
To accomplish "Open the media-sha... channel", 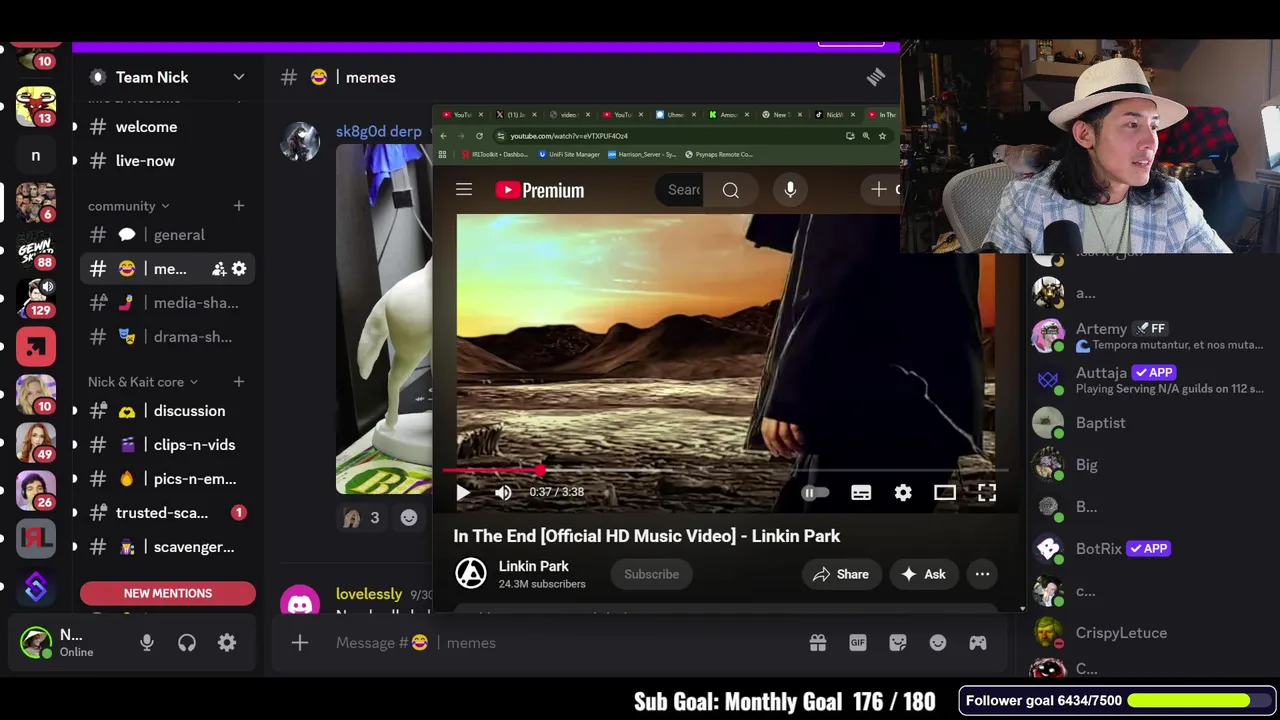I will click(167, 303).
